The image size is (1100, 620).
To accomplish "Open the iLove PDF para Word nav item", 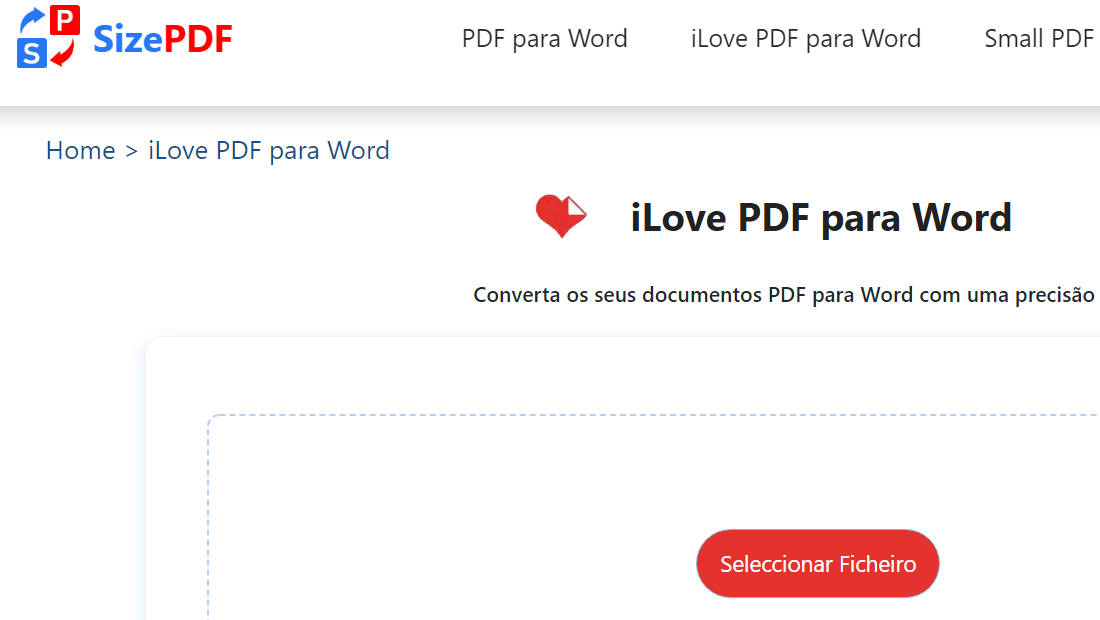I will click(x=806, y=38).
